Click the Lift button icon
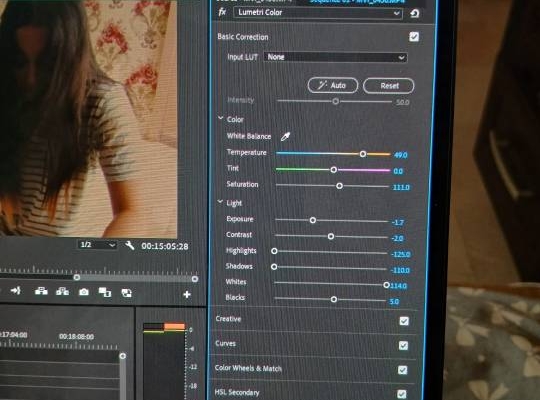Screen dimensions: 540x400 [x=41, y=291]
